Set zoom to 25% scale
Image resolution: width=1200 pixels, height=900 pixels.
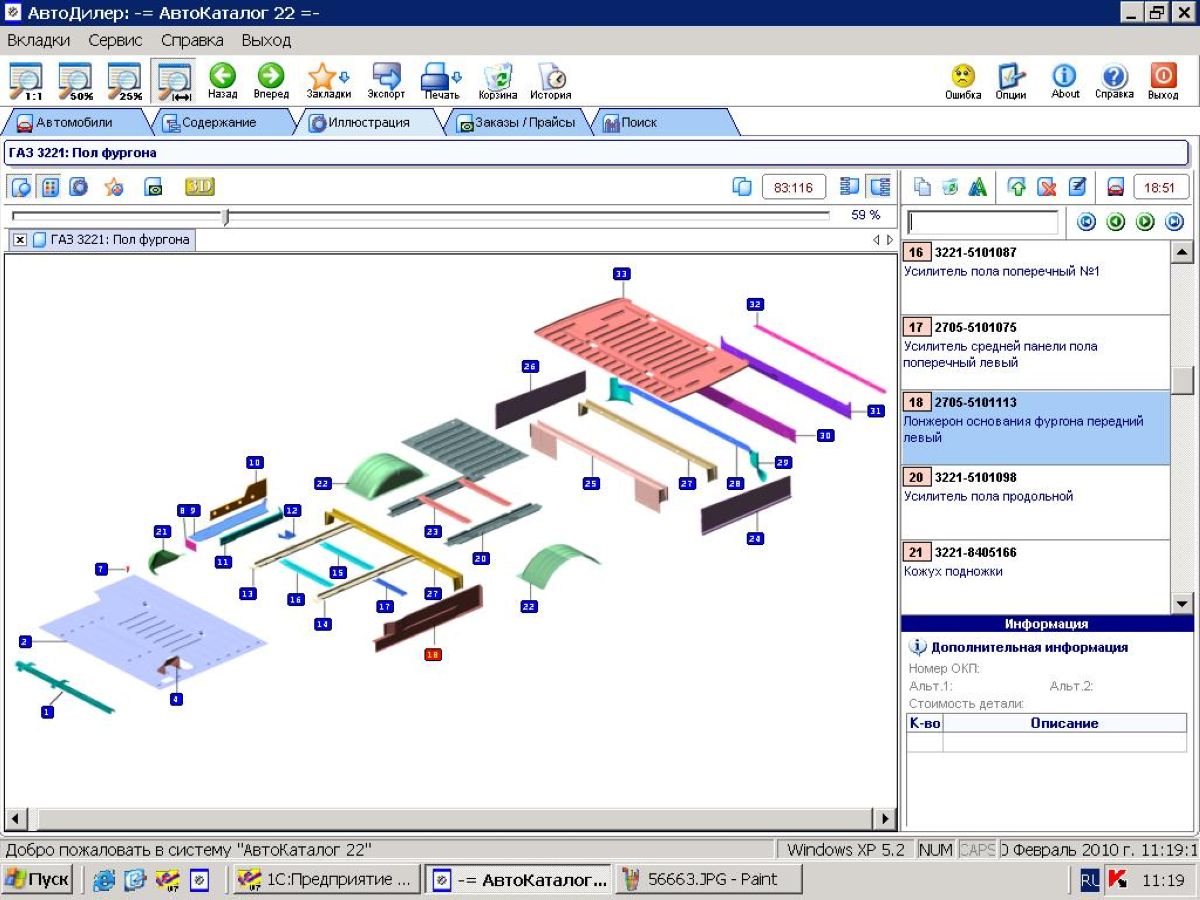(x=125, y=81)
